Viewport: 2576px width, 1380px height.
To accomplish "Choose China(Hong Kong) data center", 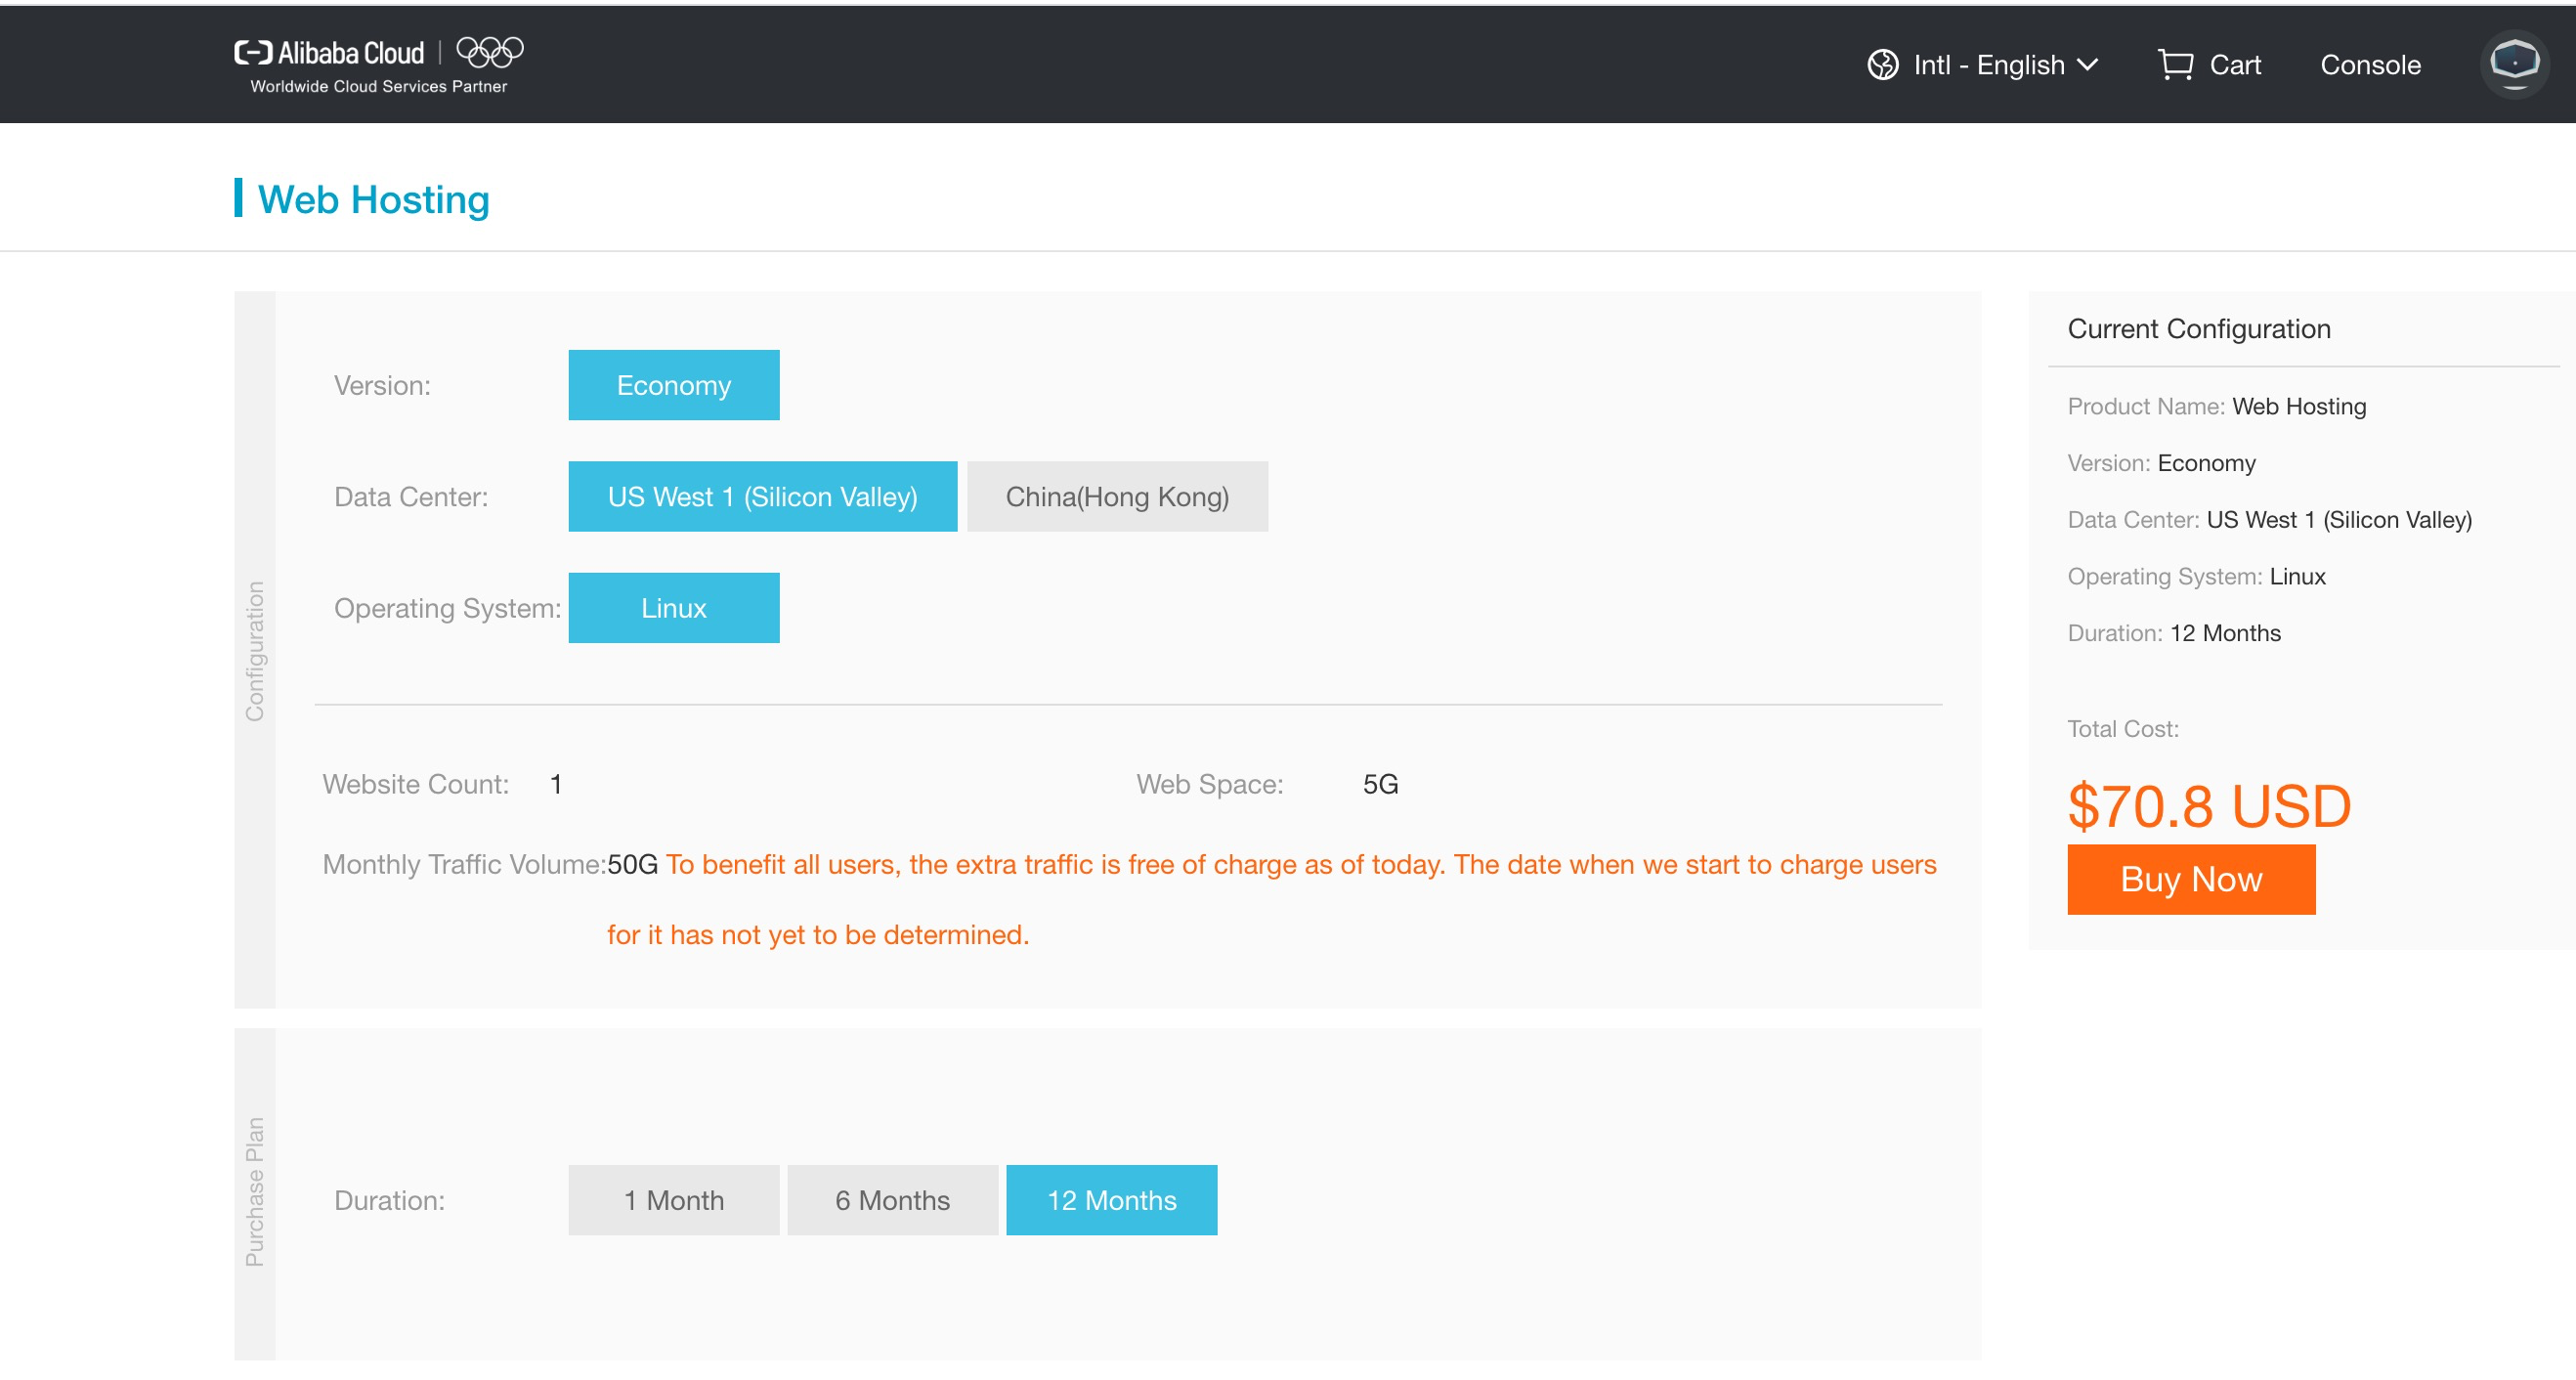I will click(1116, 496).
